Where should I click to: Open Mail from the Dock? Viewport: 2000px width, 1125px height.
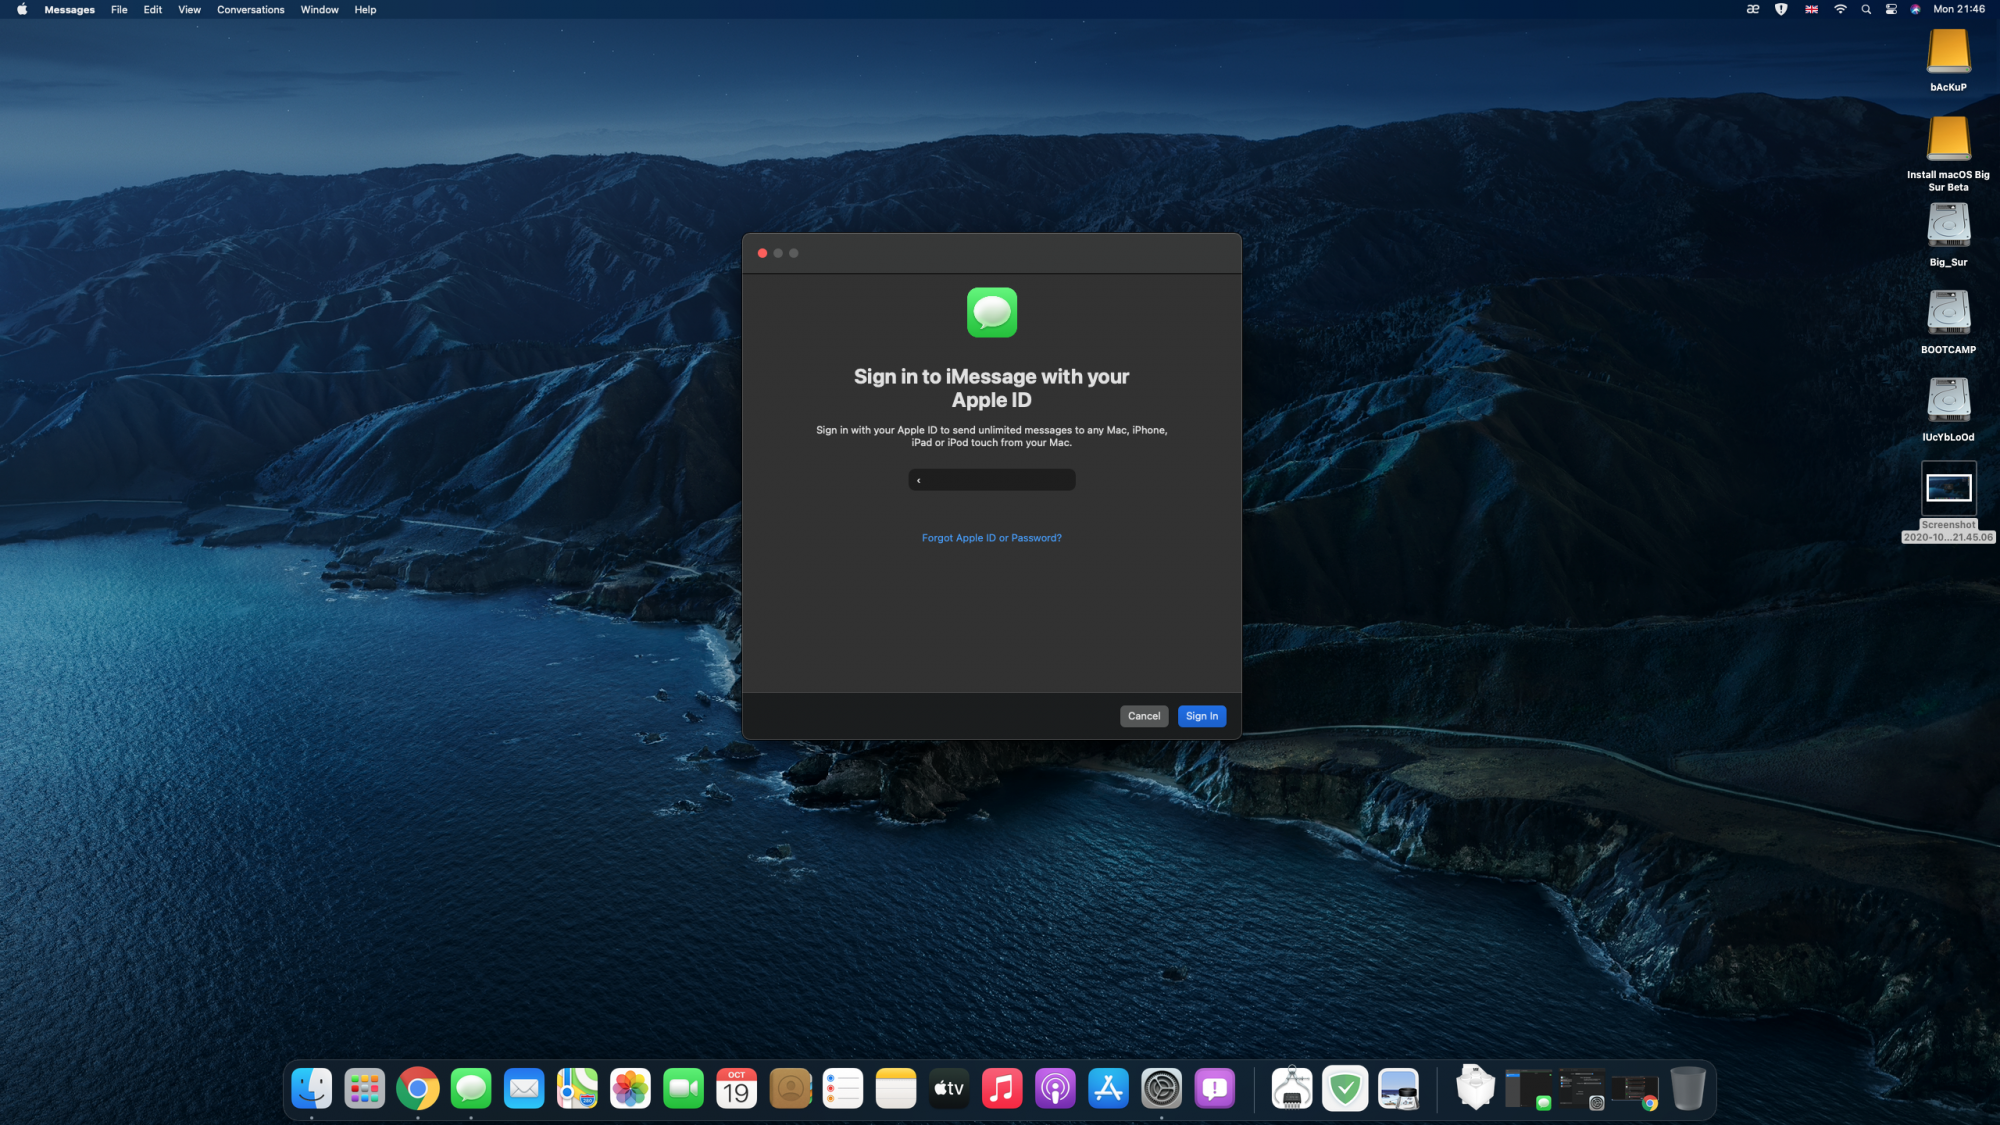pyautogui.click(x=524, y=1088)
